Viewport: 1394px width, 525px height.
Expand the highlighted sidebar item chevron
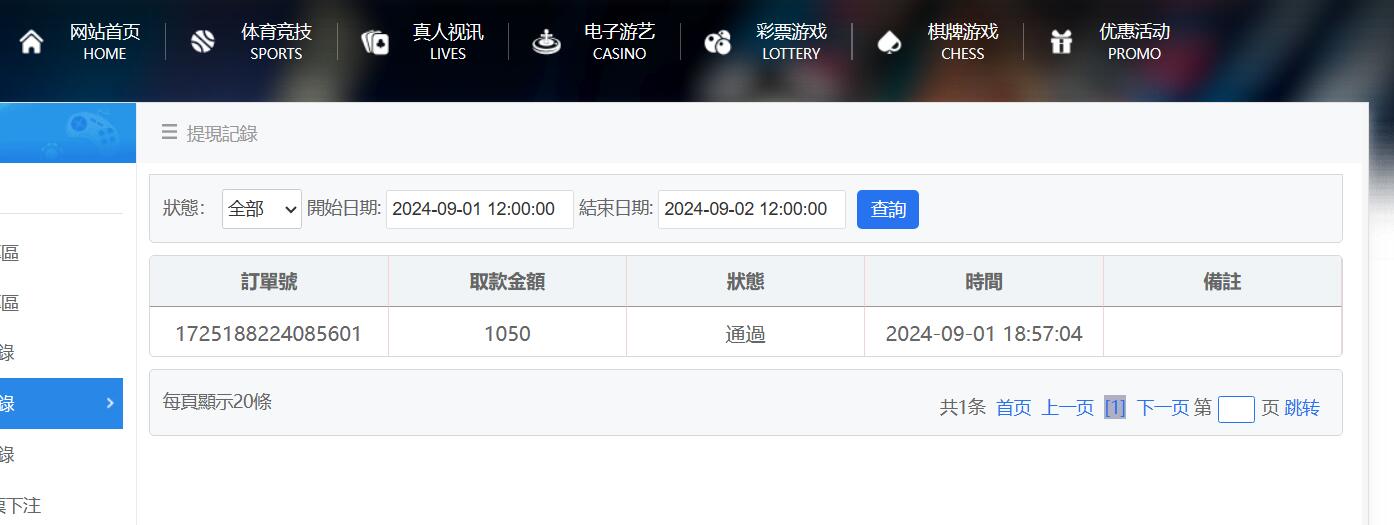(x=110, y=403)
